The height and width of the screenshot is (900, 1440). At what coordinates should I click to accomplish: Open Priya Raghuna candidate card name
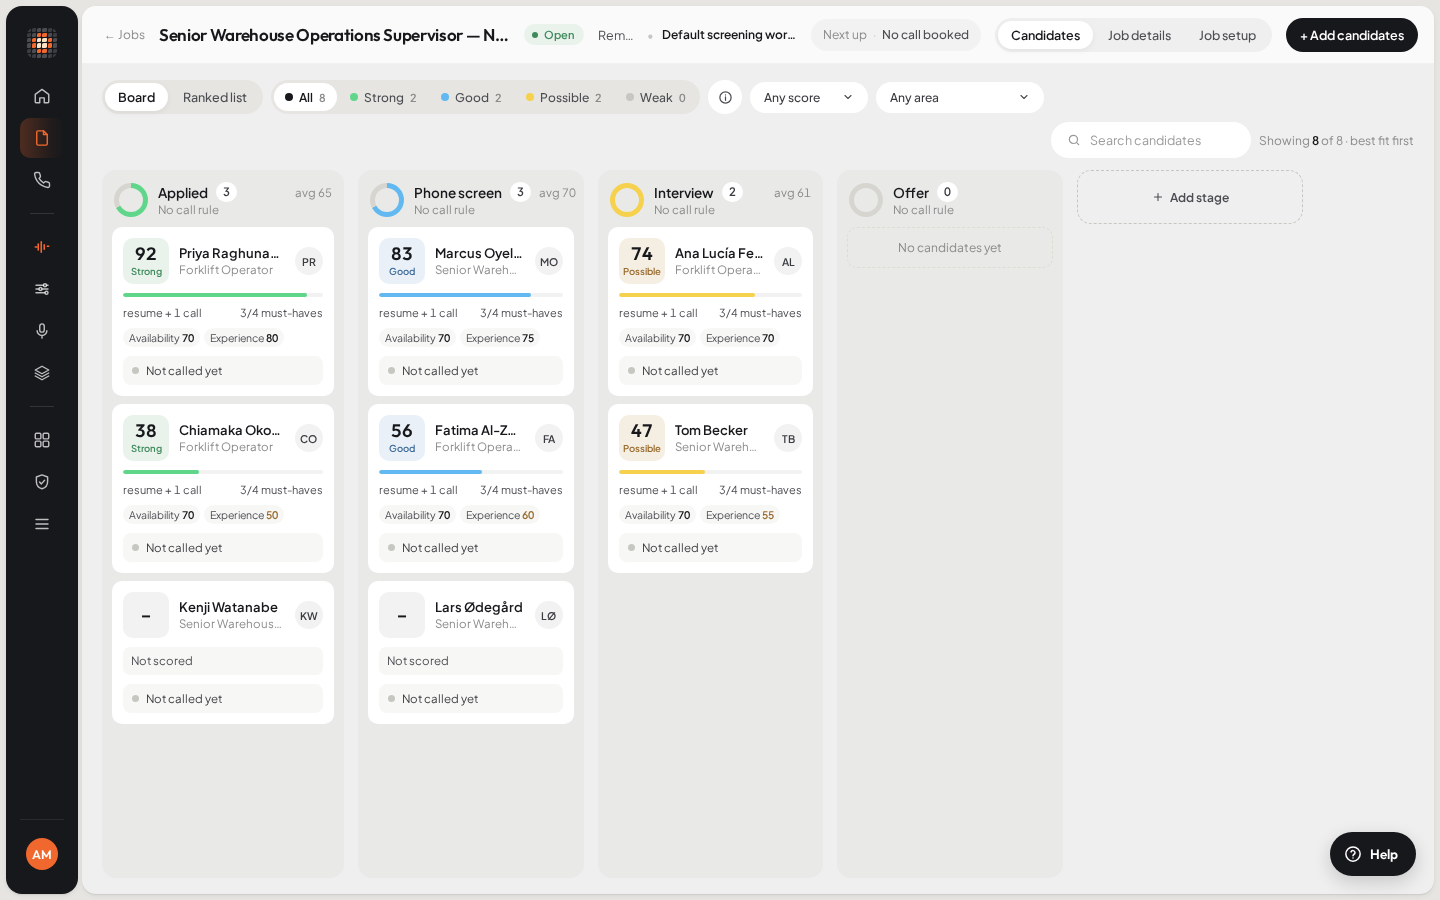229,253
